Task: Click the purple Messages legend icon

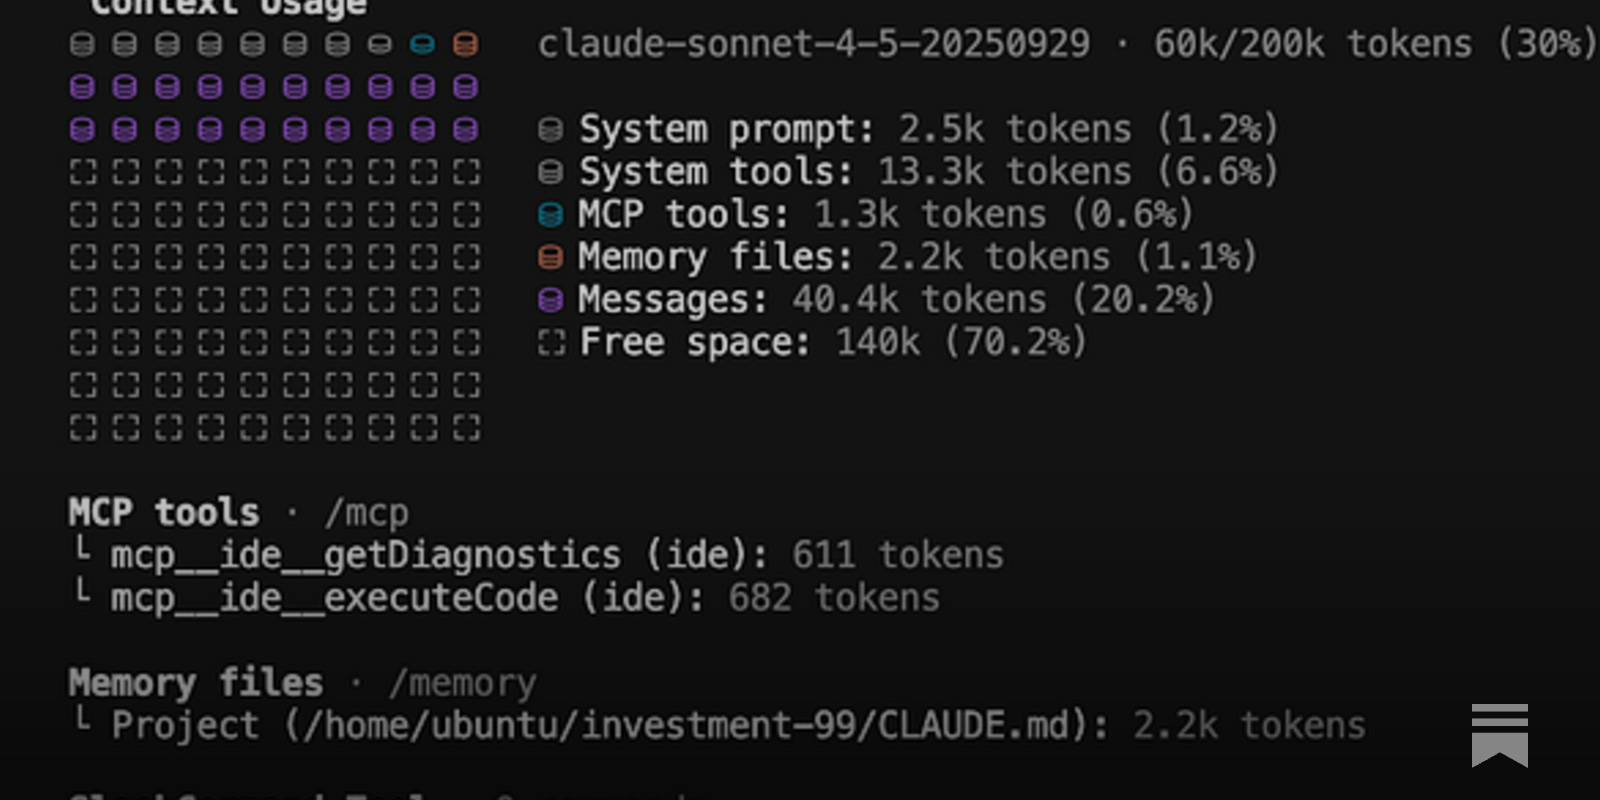Action: pyautogui.click(x=550, y=300)
